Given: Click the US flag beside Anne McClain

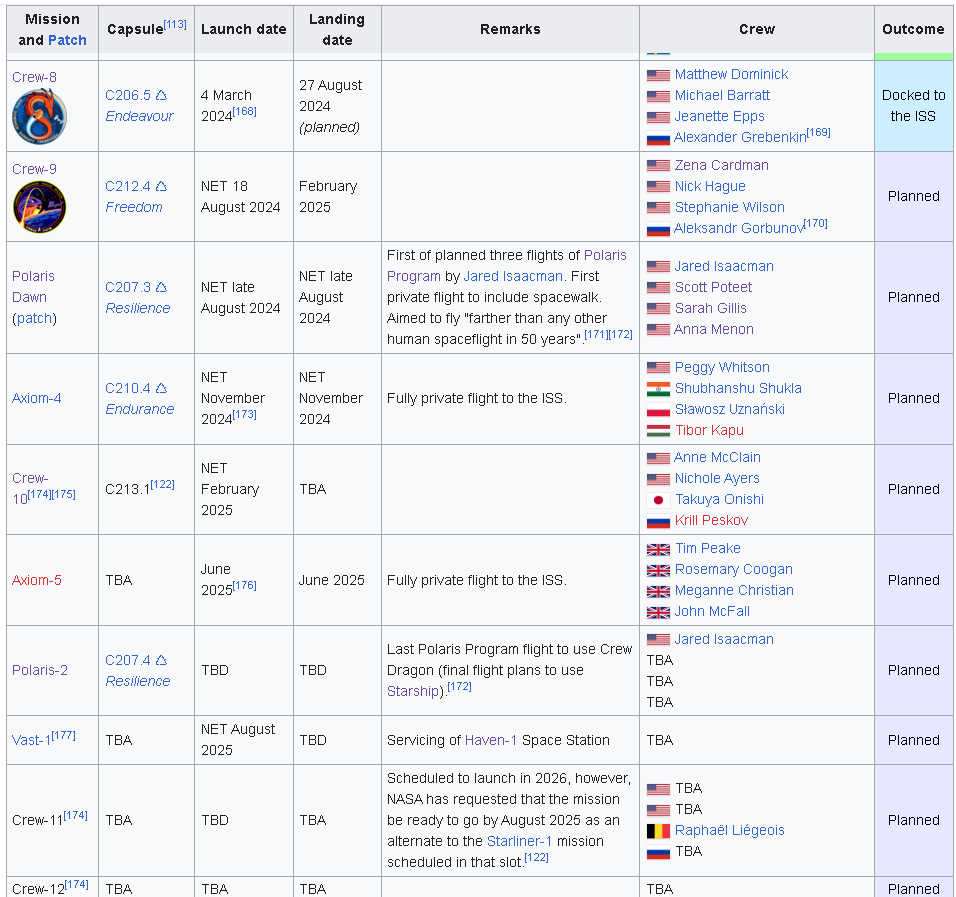Looking at the screenshot, I should (x=658, y=458).
